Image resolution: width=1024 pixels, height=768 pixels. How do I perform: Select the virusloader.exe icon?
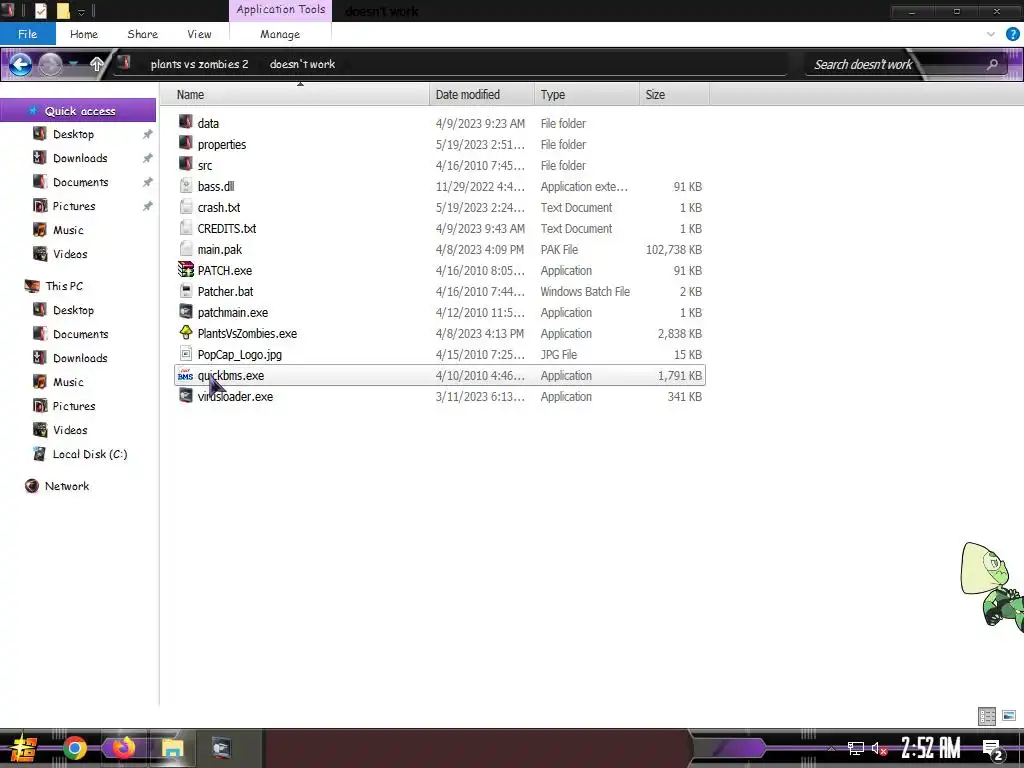tap(186, 396)
